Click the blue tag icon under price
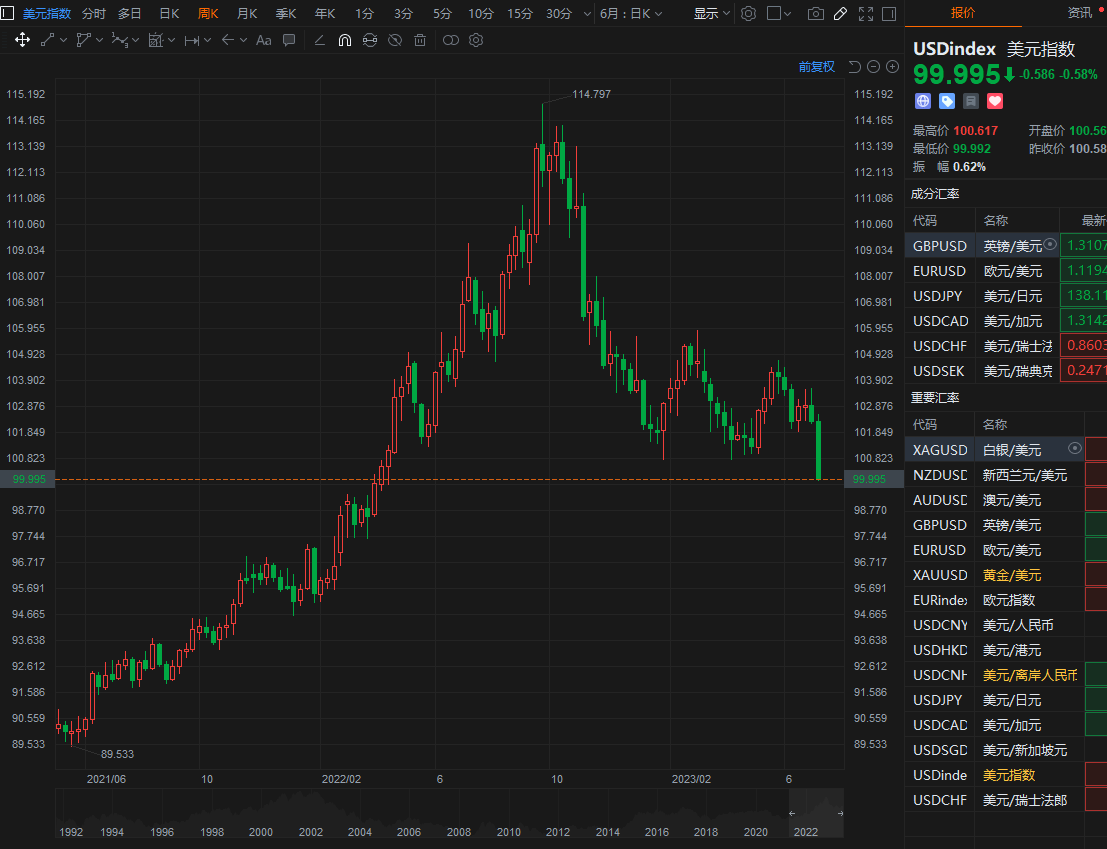The width and height of the screenshot is (1107, 849). tap(947, 101)
